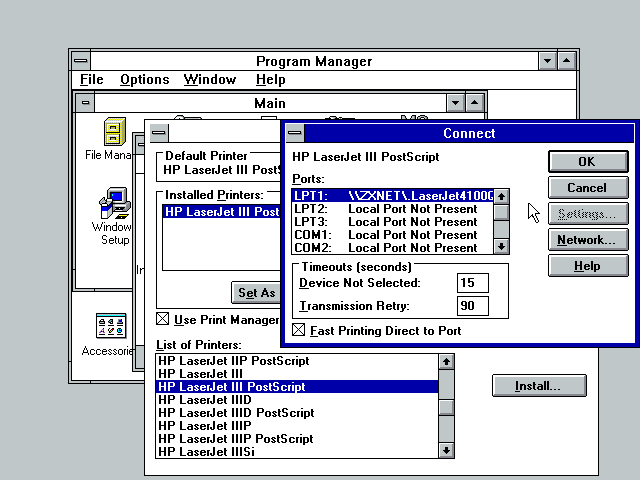Toggle Fast Printing Direct to Port
Screen dimensions: 640x480
[299, 330]
